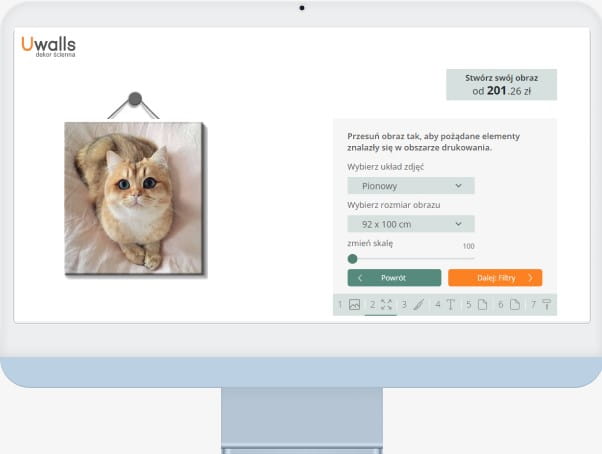This screenshot has width=602, height=454.
Task: Click the Uwalls logo
Action: (x=48, y=45)
